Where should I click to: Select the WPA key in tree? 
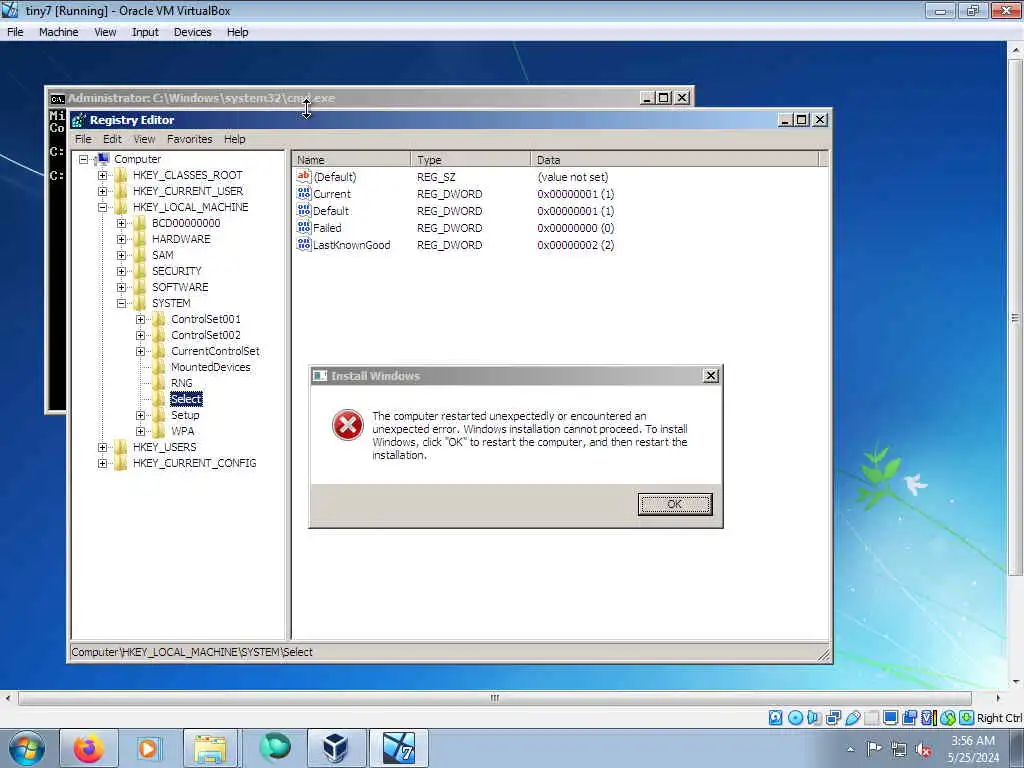(182, 431)
